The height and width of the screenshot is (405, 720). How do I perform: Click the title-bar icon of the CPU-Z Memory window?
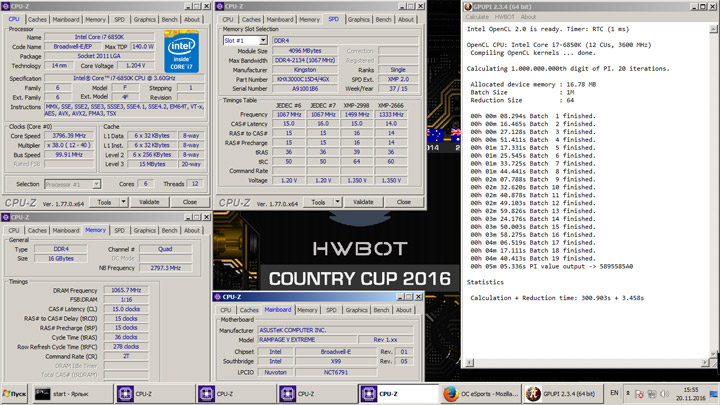6,217
